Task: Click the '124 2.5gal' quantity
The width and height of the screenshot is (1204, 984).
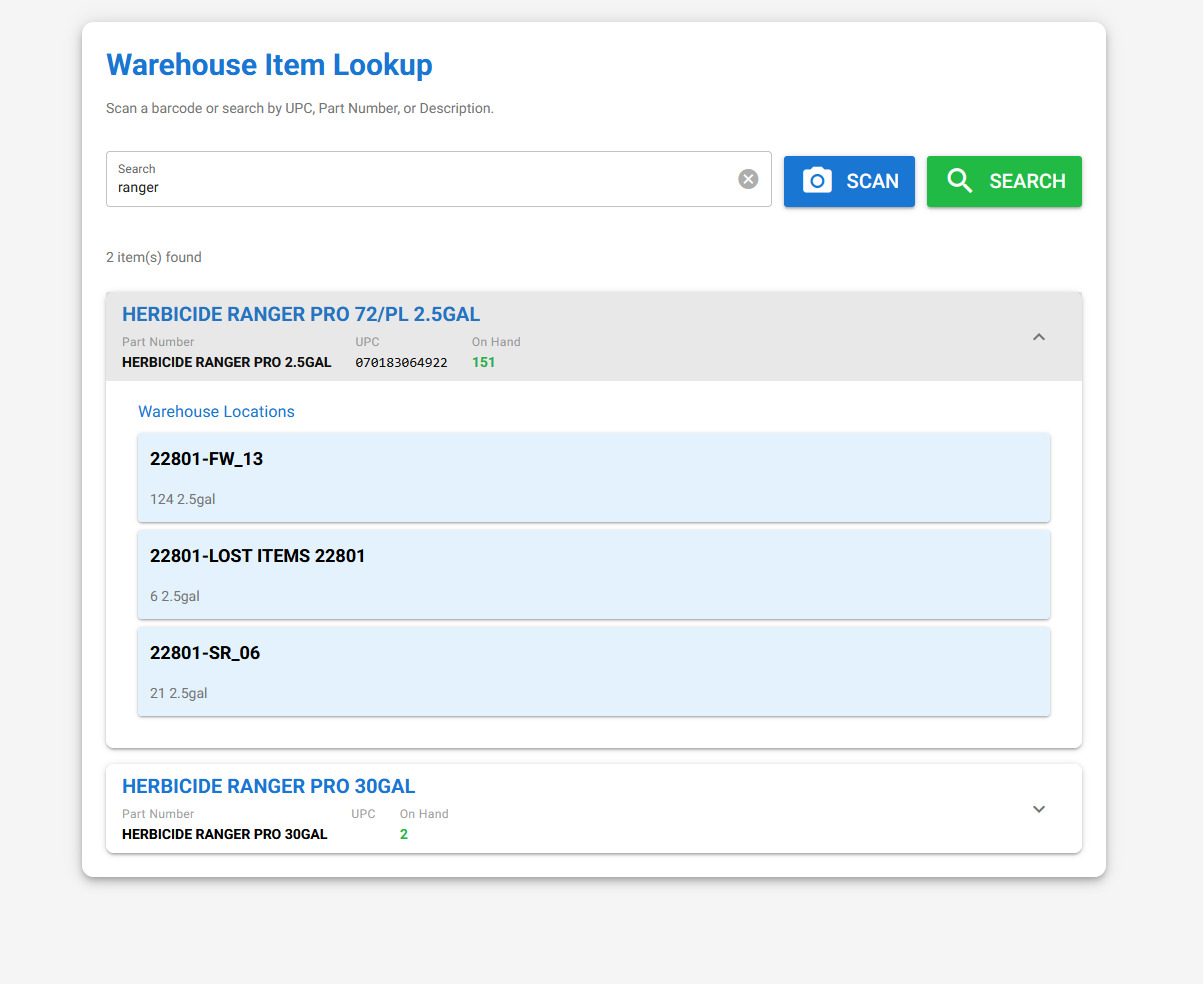Action: (182, 499)
